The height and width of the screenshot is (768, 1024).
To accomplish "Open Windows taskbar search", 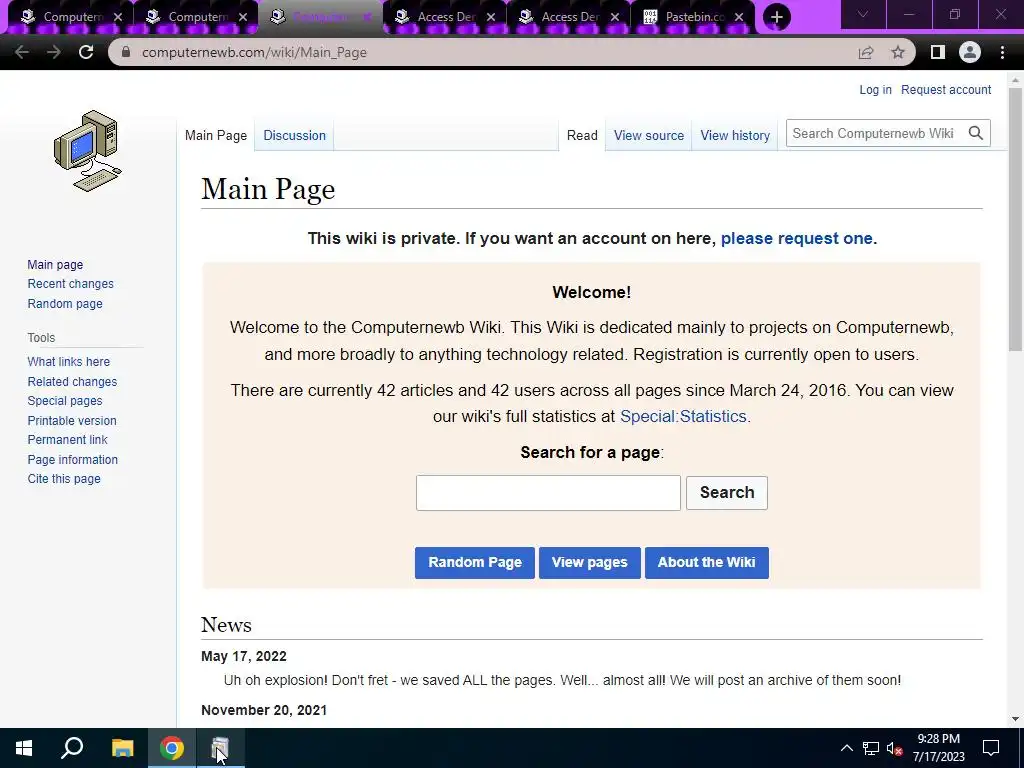I will point(72,748).
